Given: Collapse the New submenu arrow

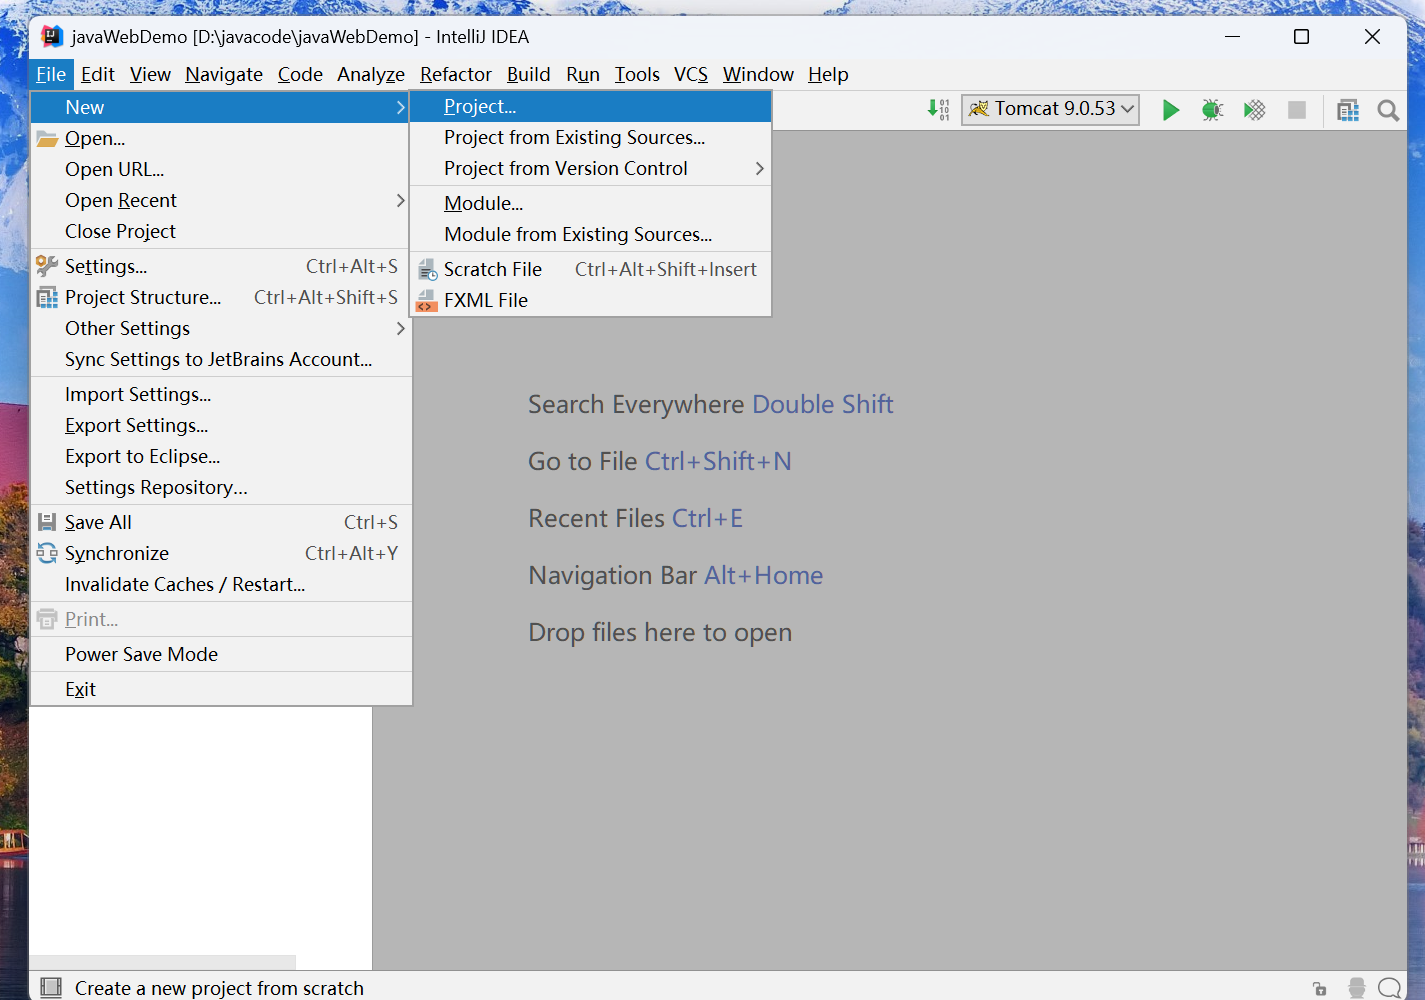Looking at the screenshot, I should pyautogui.click(x=400, y=107).
